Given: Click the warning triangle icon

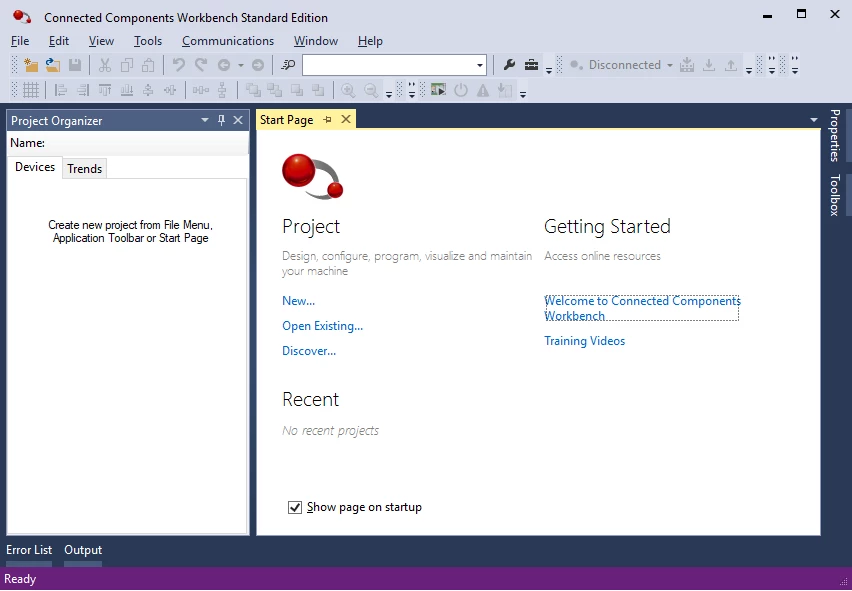Looking at the screenshot, I should tap(483, 90).
